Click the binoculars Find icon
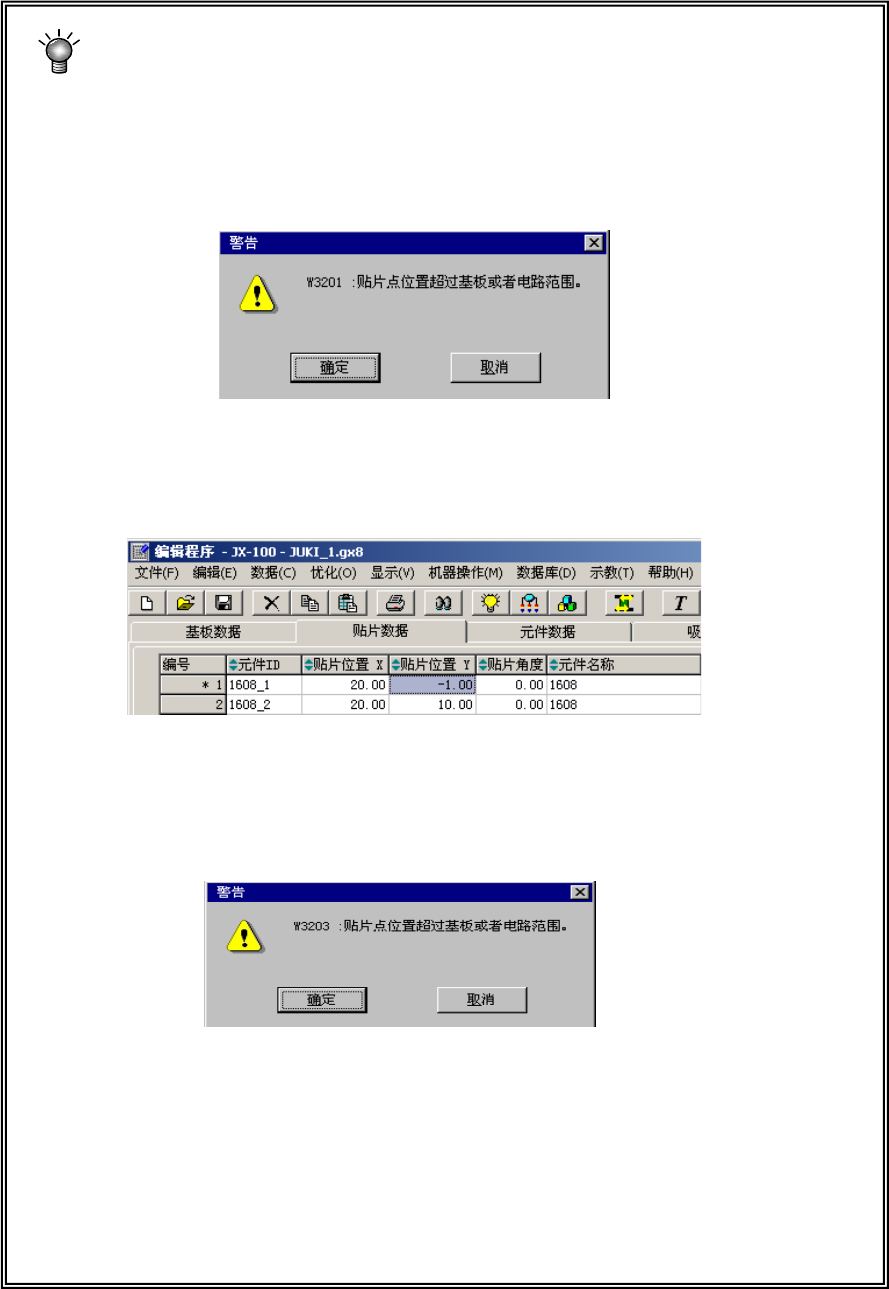This screenshot has height=1289, width=889. tap(443, 603)
